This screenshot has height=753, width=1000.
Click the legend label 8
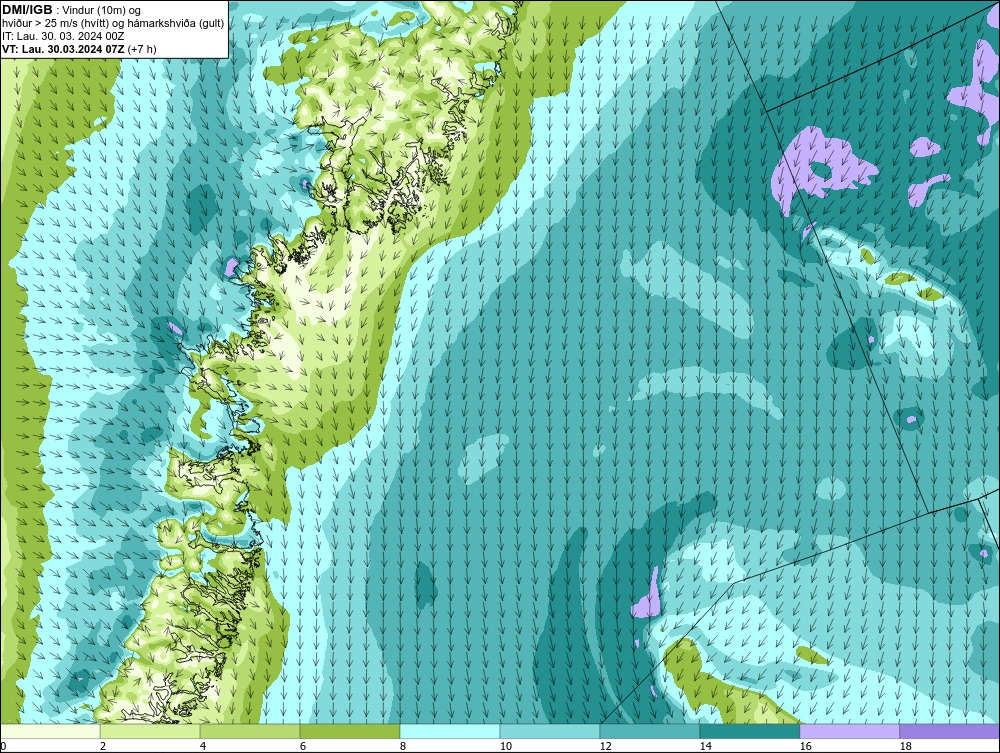tap(402, 746)
